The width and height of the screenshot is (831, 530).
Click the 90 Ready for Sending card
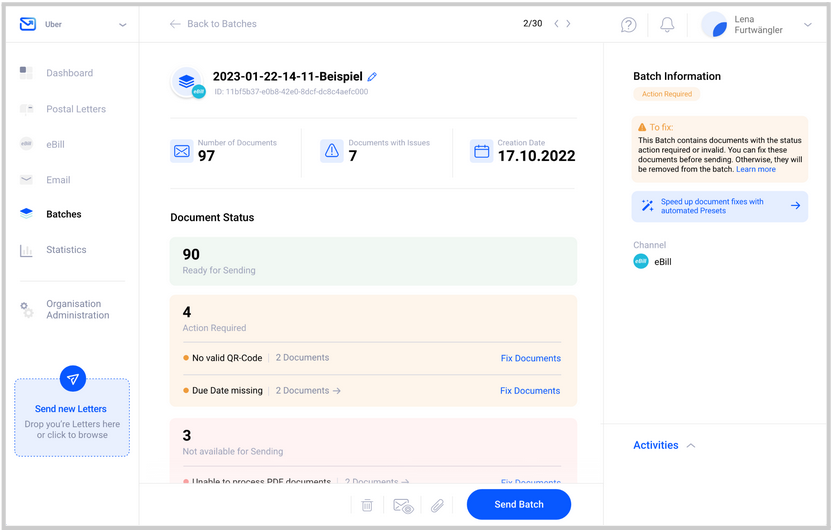[x=373, y=261]
